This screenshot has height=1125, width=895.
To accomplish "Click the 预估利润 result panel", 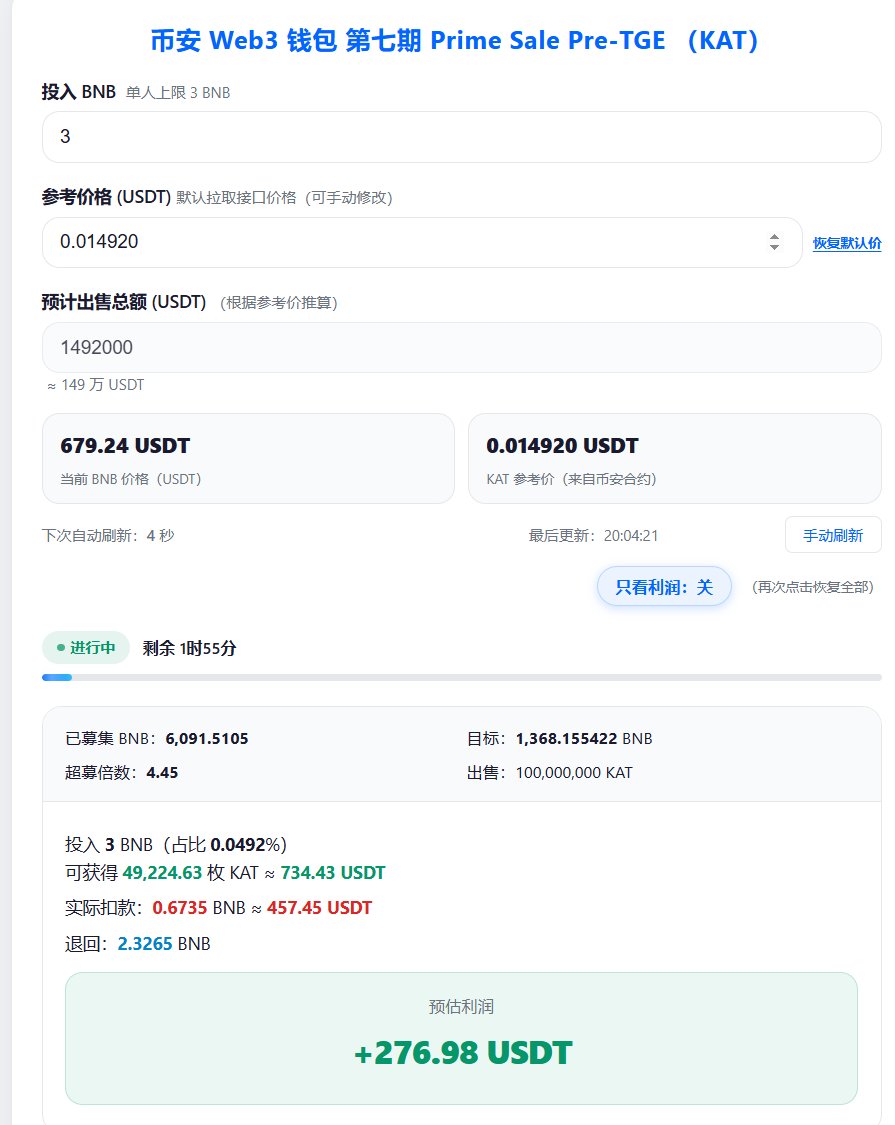I will pyautogui.click(x=461, y=1038).
